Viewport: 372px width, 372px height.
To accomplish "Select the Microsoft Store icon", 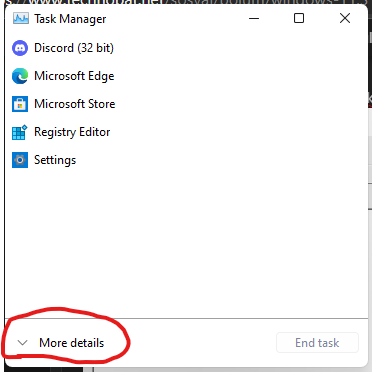I will (x=20, y=104).
